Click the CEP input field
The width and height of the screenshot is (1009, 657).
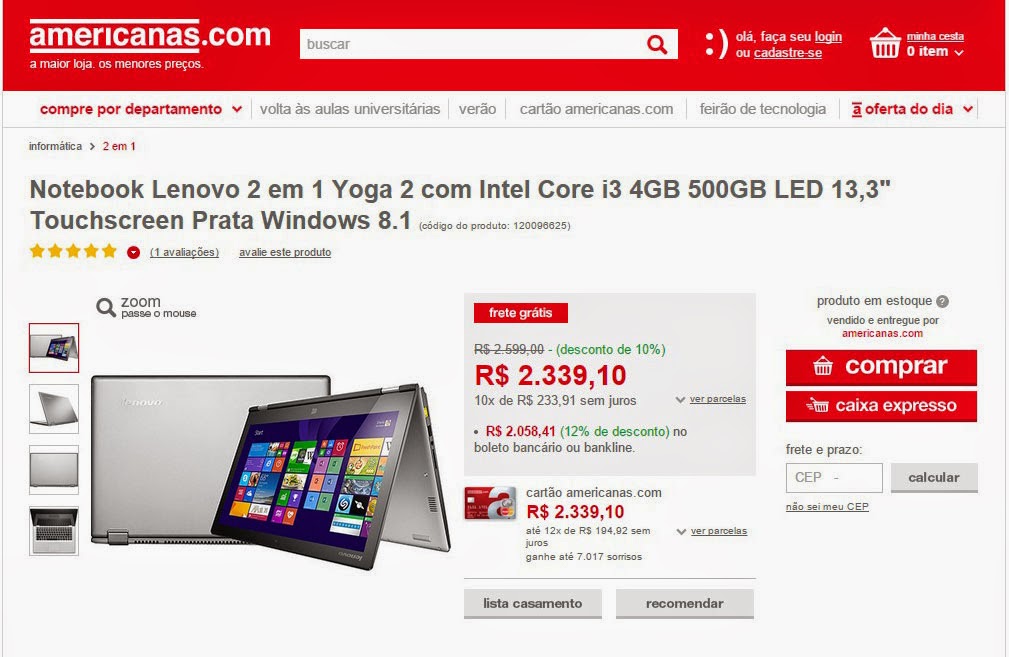(834, 477)
